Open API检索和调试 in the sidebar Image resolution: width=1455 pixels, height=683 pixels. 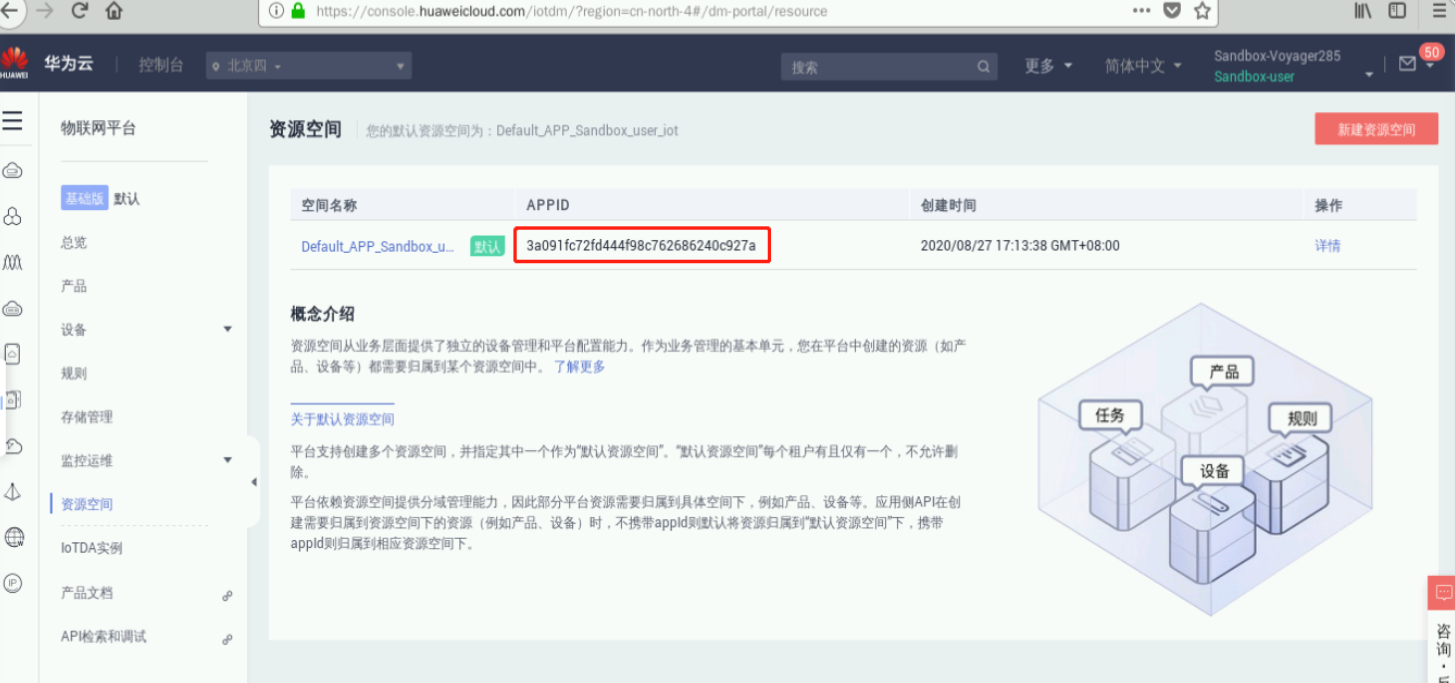pos(104,636)
